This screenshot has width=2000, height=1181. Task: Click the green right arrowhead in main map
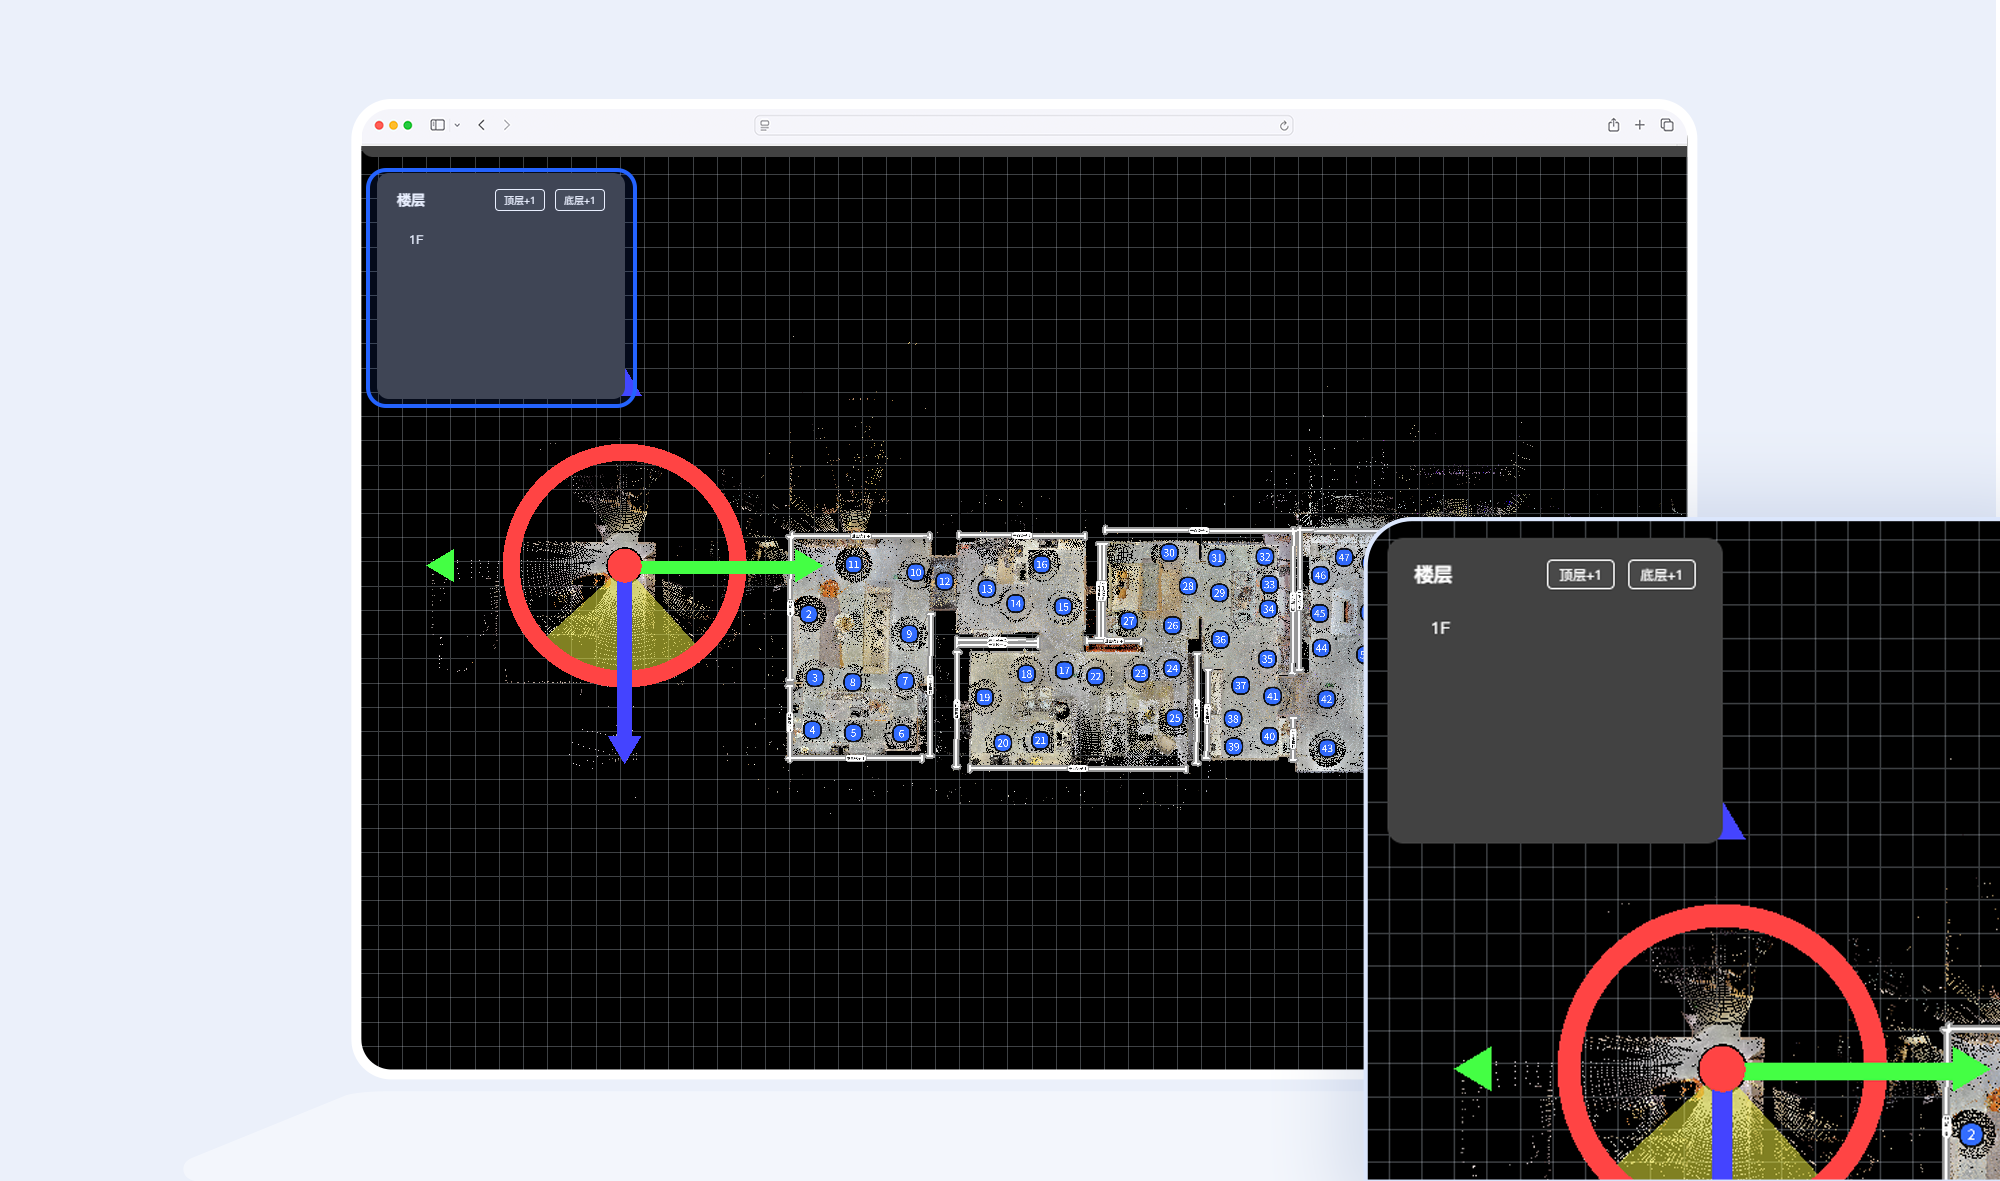[x=806, y=567]
